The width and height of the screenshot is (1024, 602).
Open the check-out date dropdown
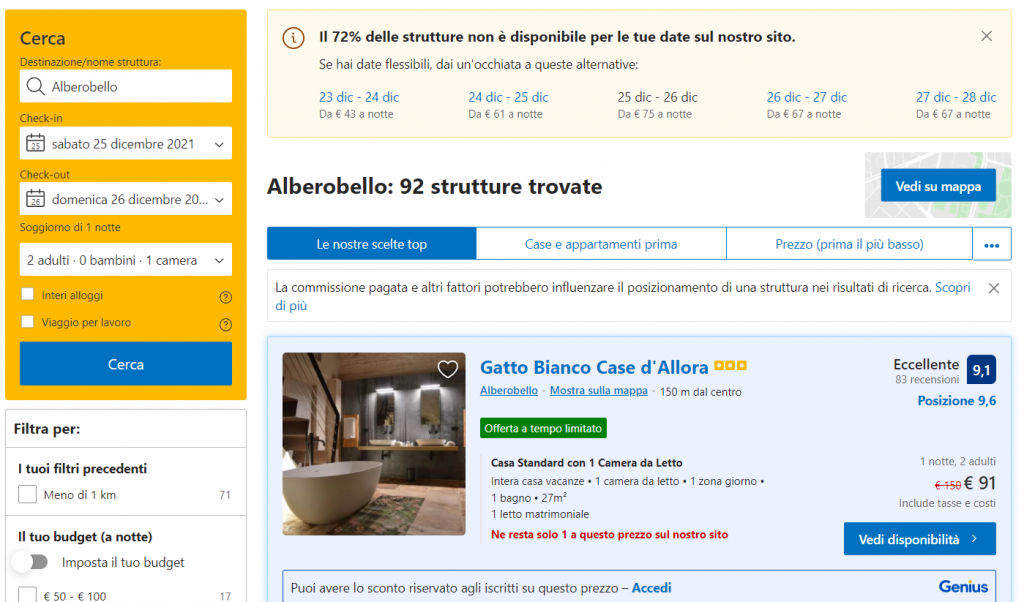[126, 199]
